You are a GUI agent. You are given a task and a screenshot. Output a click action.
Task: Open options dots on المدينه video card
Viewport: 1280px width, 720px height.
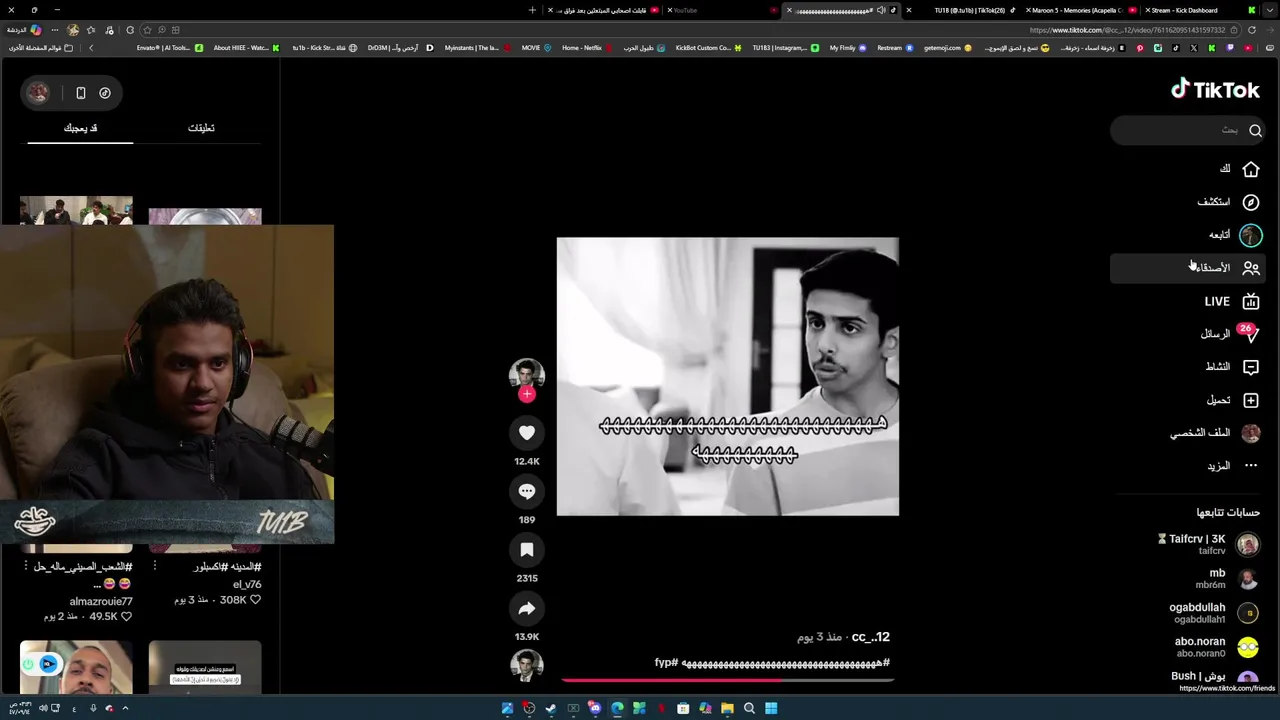point(154,567)
